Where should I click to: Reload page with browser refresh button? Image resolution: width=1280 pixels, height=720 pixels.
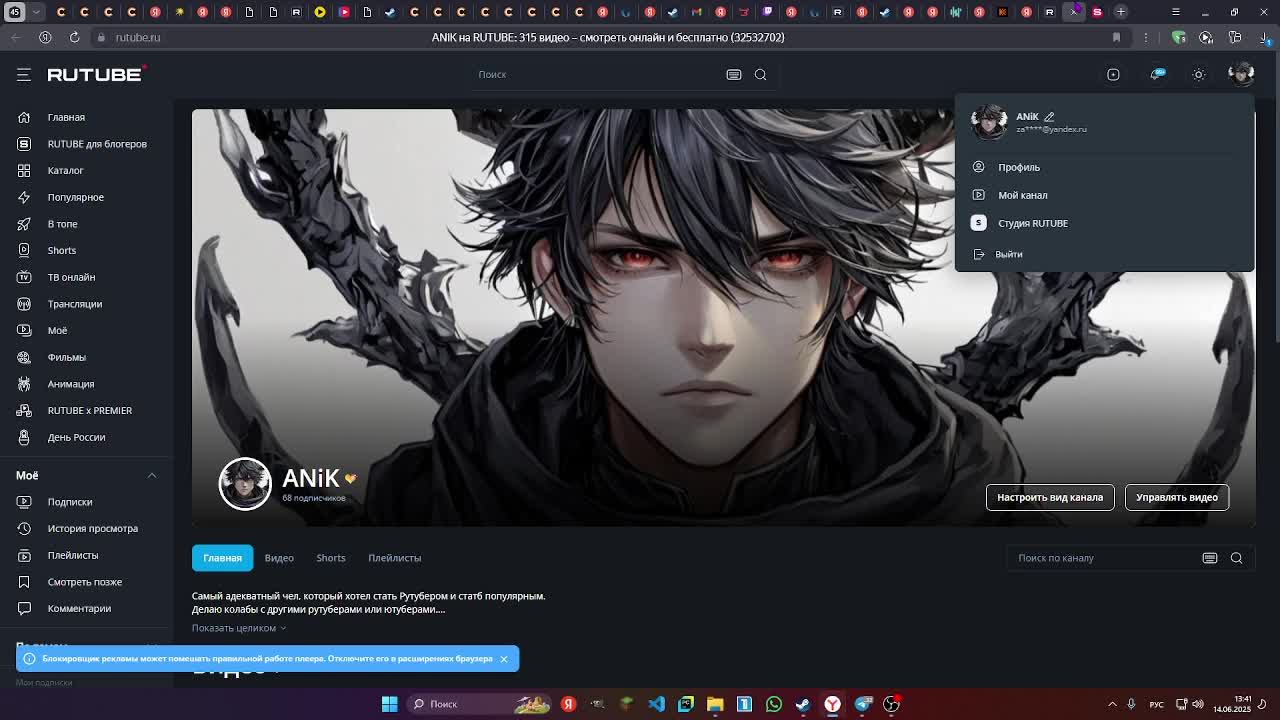74,37
